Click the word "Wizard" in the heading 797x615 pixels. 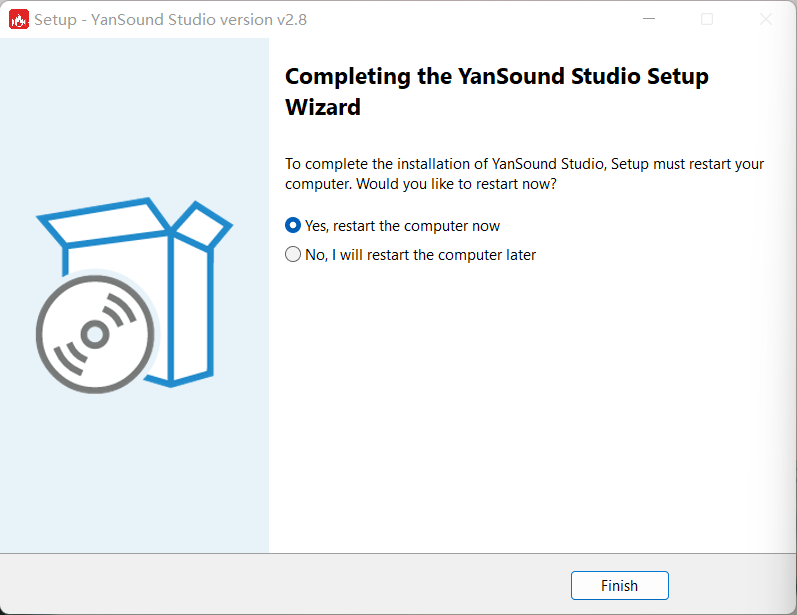click(323, 107)
